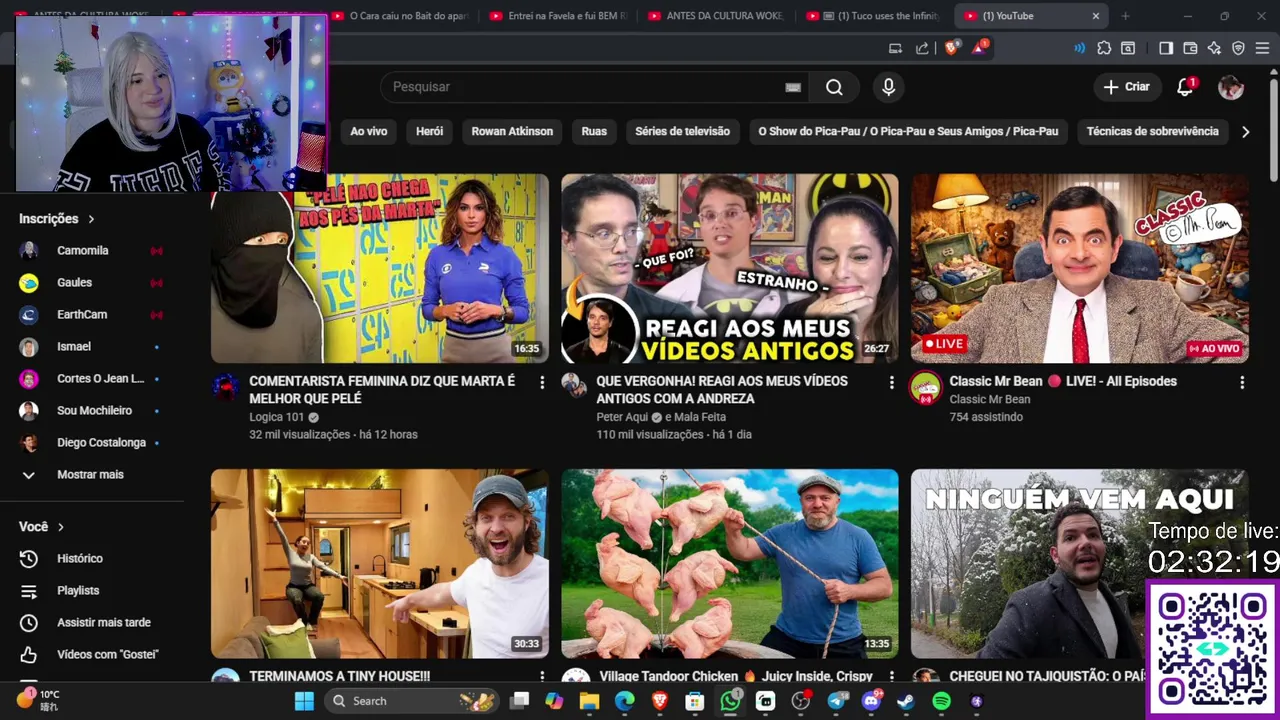Viewport: 1280px width, 720px height.
Task: Open Steam from the taskbar
Action: pos(906,701)
